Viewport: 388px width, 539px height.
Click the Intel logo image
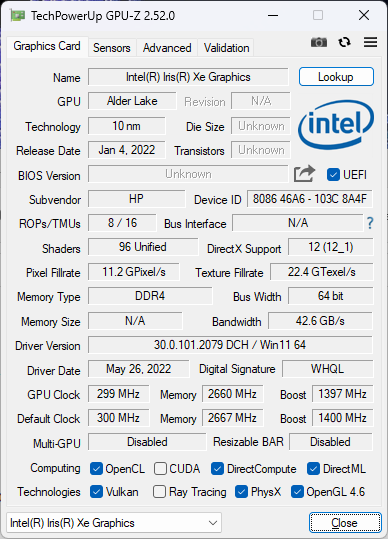(x=335, y=125)
